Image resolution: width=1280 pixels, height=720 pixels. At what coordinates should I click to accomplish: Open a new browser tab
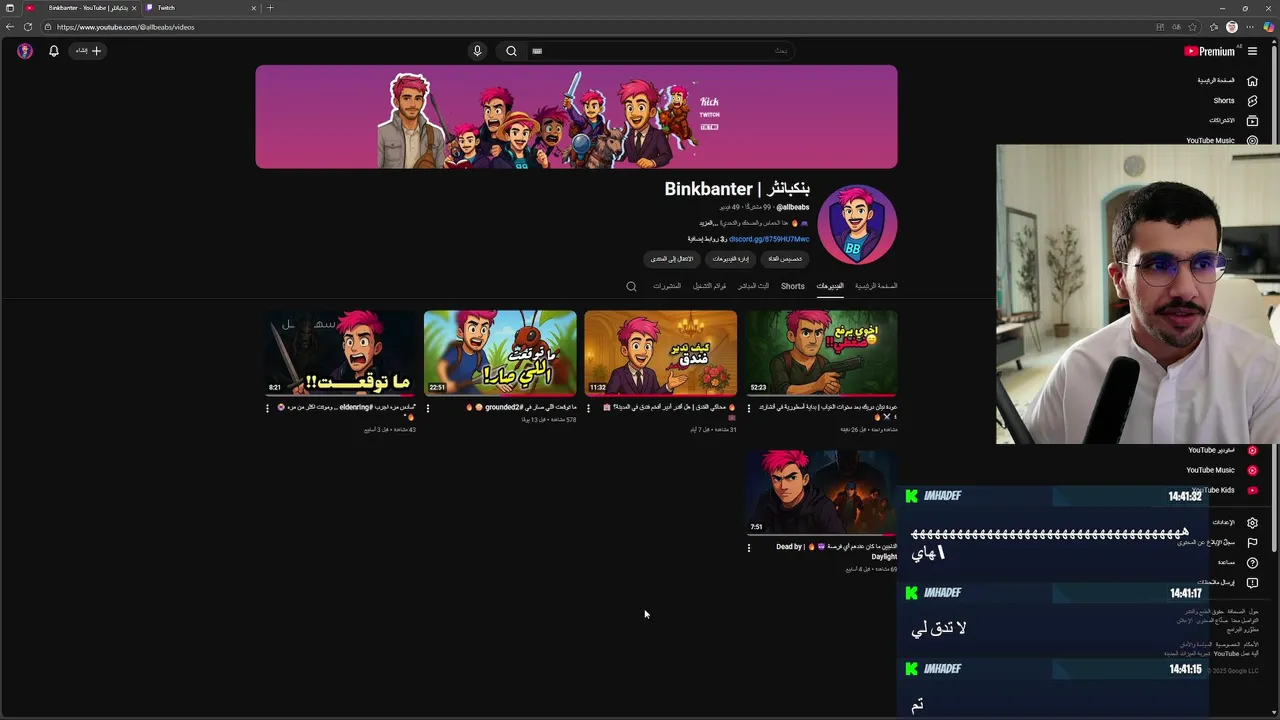click(x=270, y=8)
